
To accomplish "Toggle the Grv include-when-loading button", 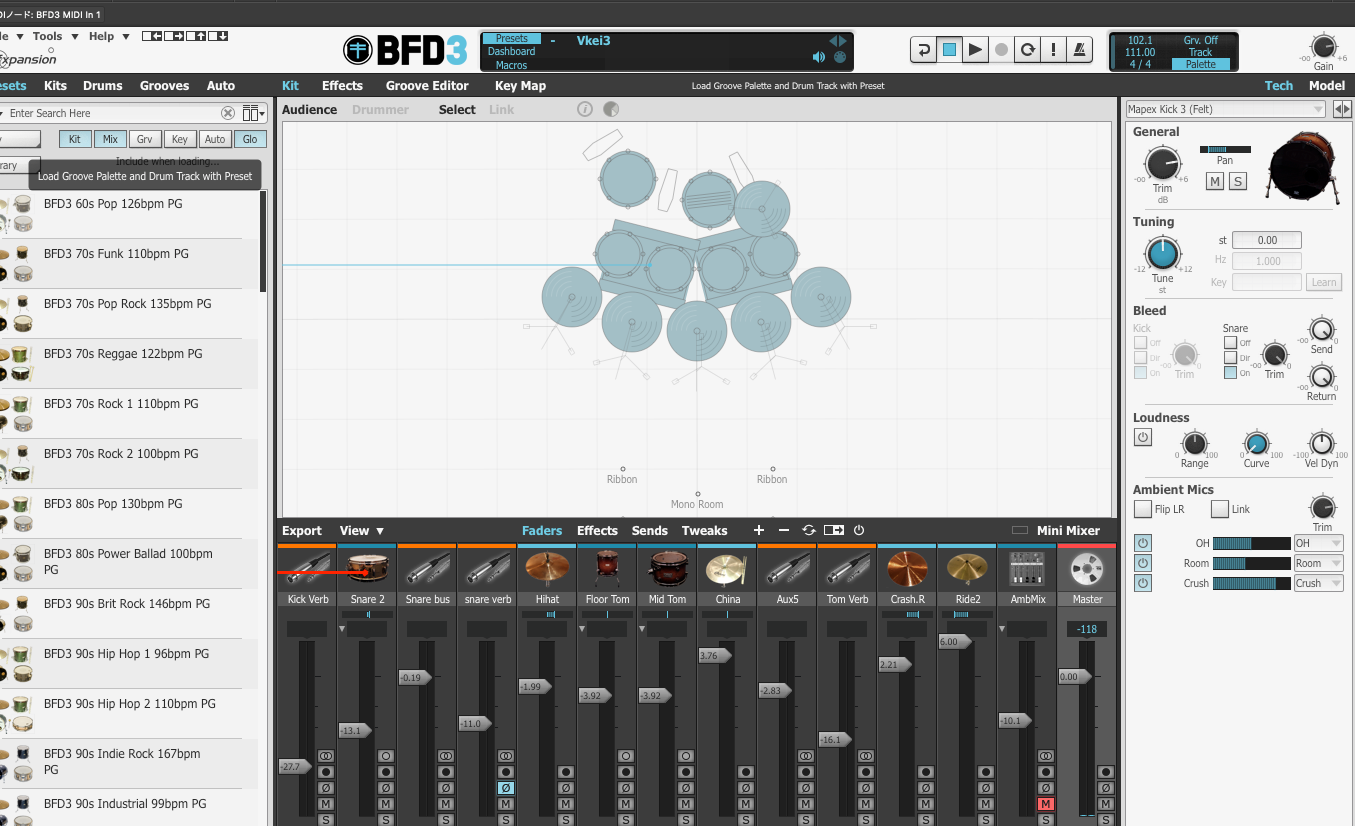I will (x=145, y=139).
